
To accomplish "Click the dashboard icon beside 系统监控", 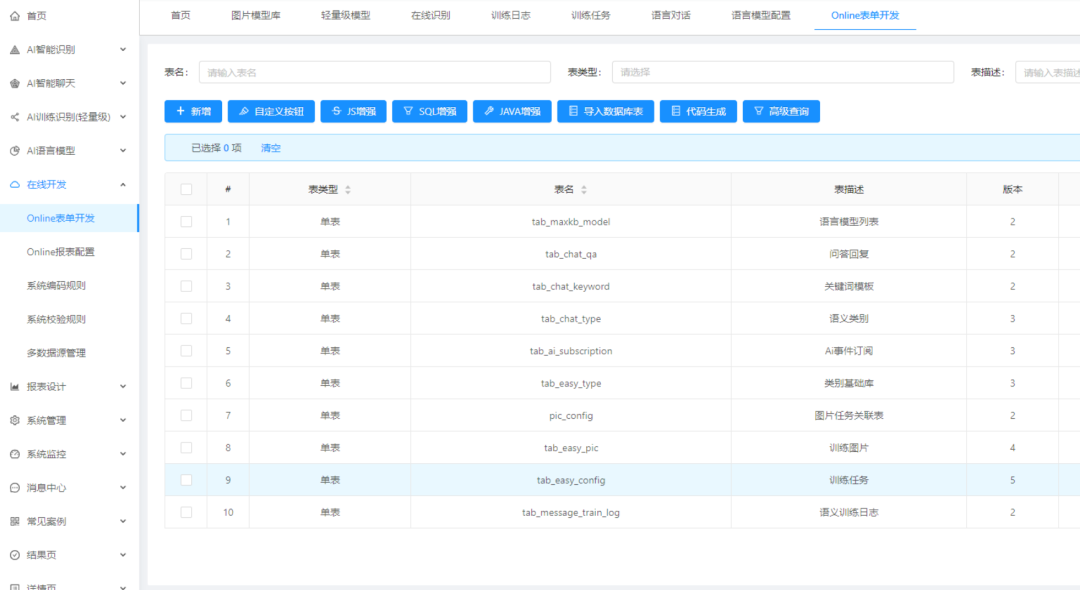I will point(14,454).
